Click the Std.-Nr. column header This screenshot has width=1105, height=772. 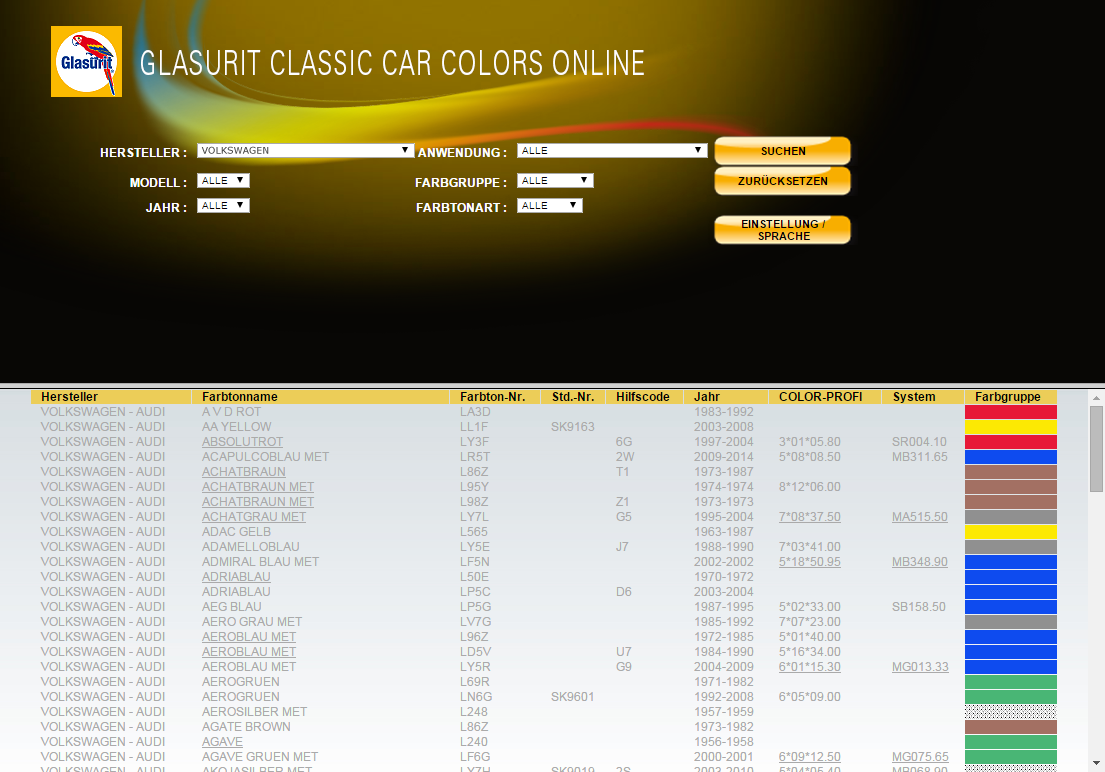click(573, 397)
